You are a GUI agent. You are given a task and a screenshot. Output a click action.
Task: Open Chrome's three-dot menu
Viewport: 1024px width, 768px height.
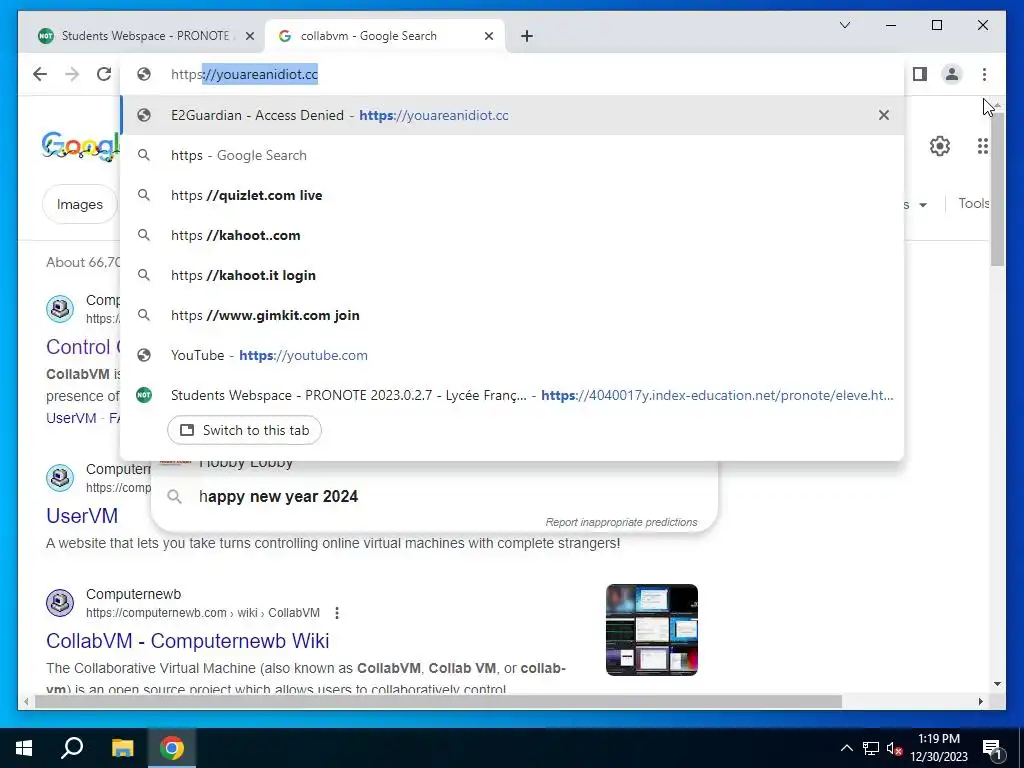click(x=984, y=74)
